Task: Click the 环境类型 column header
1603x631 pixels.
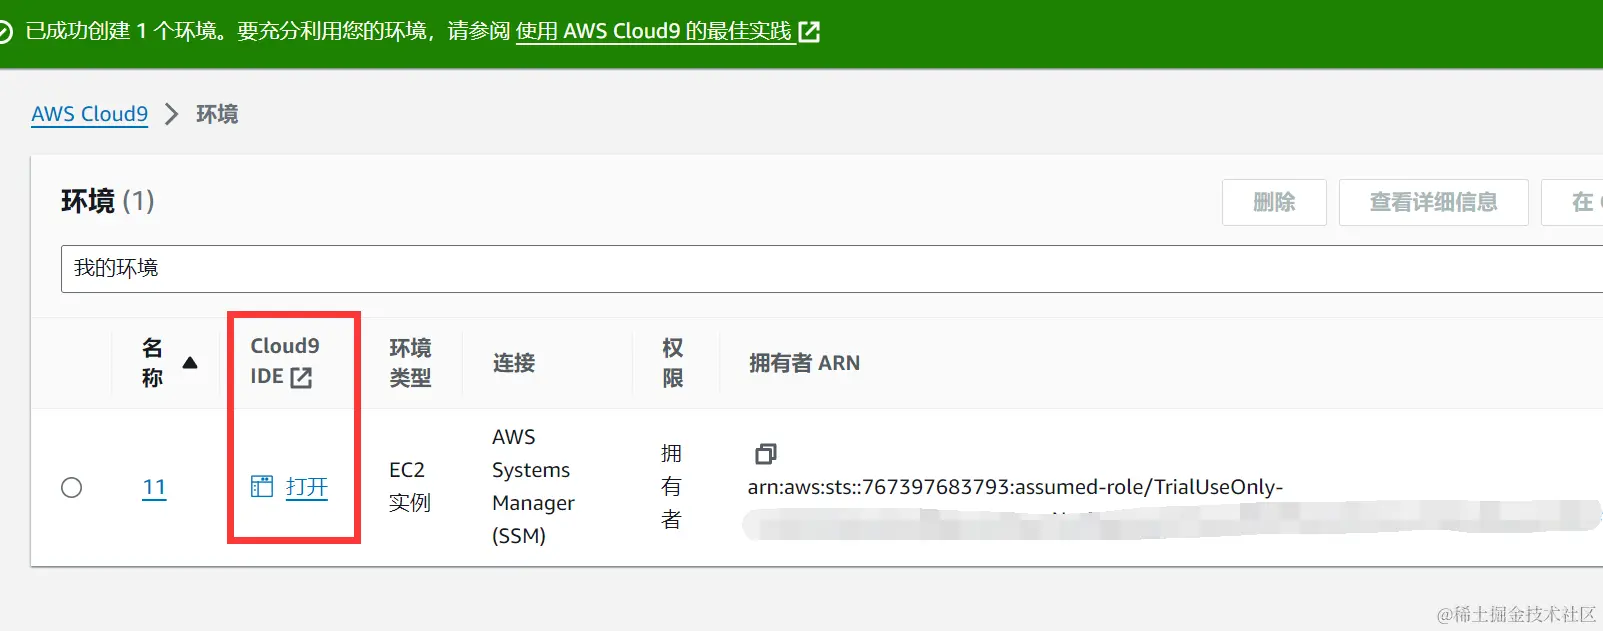Action: tap(410, 363)
